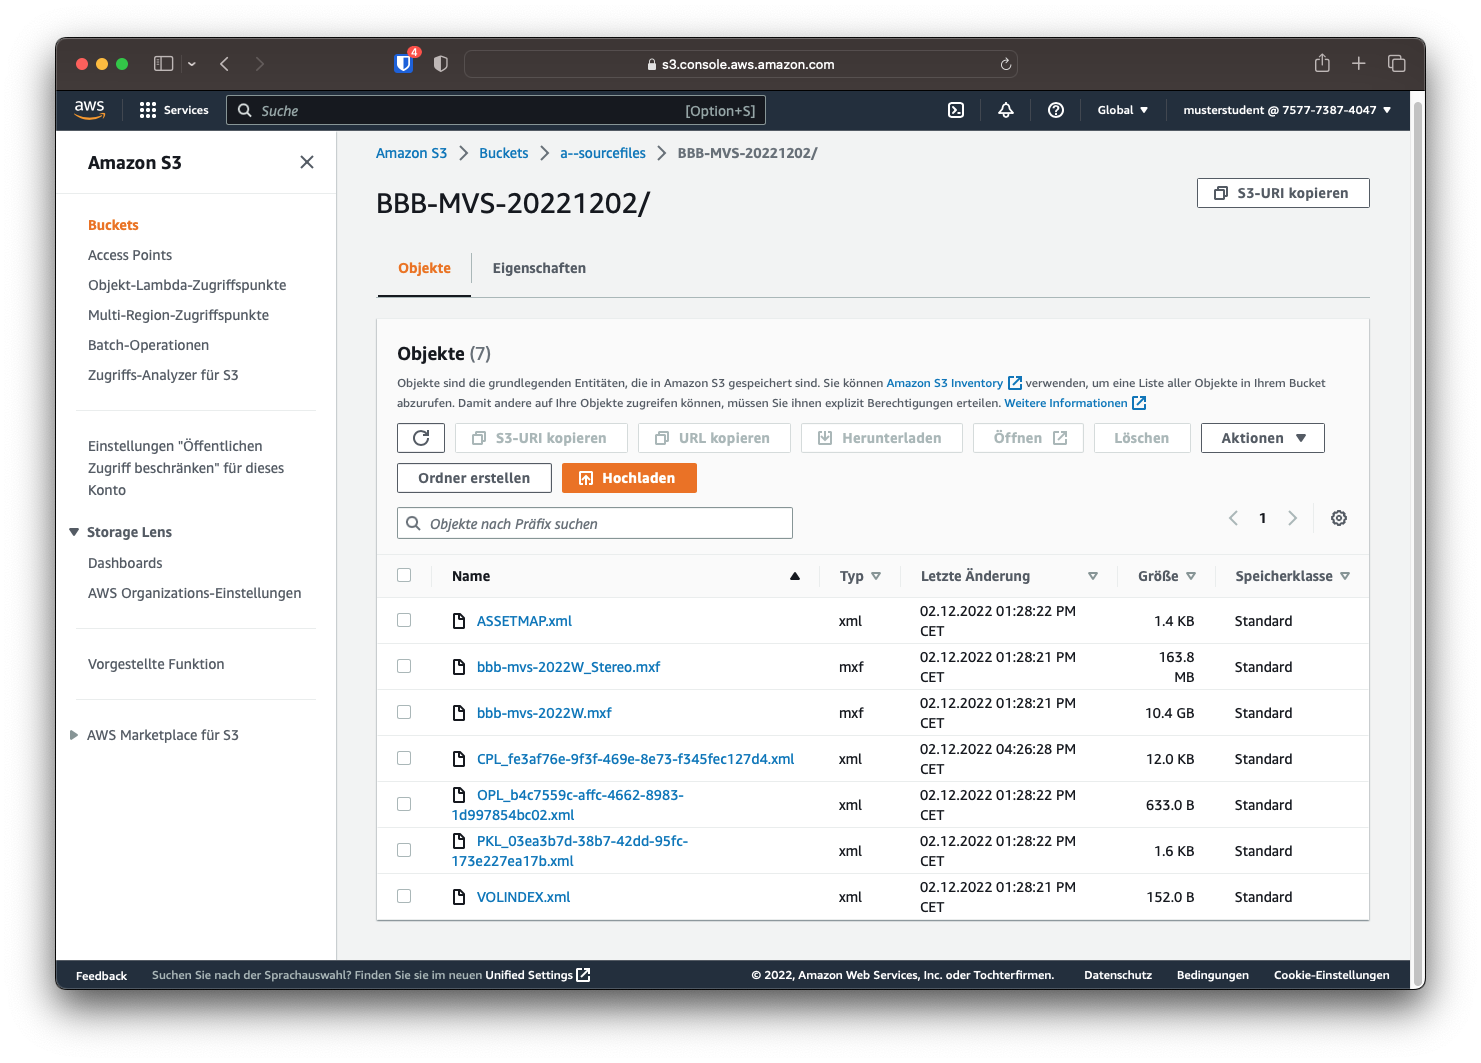Click file icon beside bbb-mvs-2022W.mxf

[x=459, y=713]
